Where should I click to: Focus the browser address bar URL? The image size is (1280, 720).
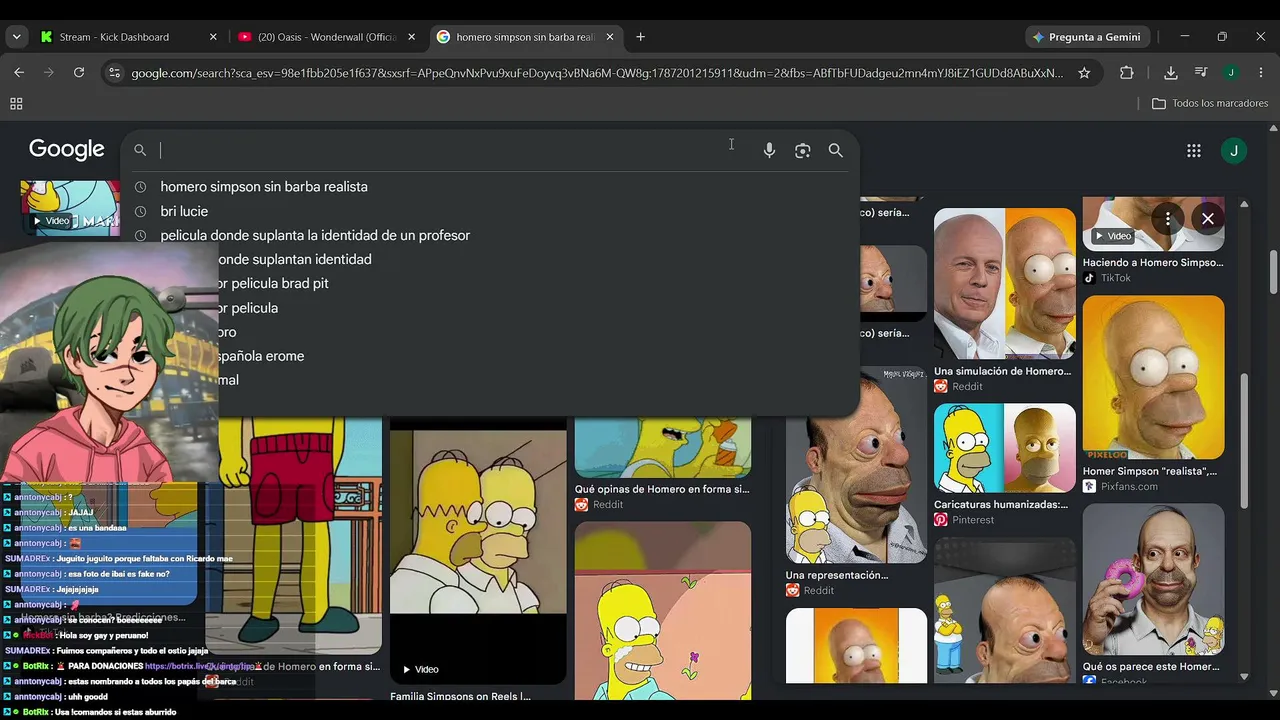click(x=597, y=73)
